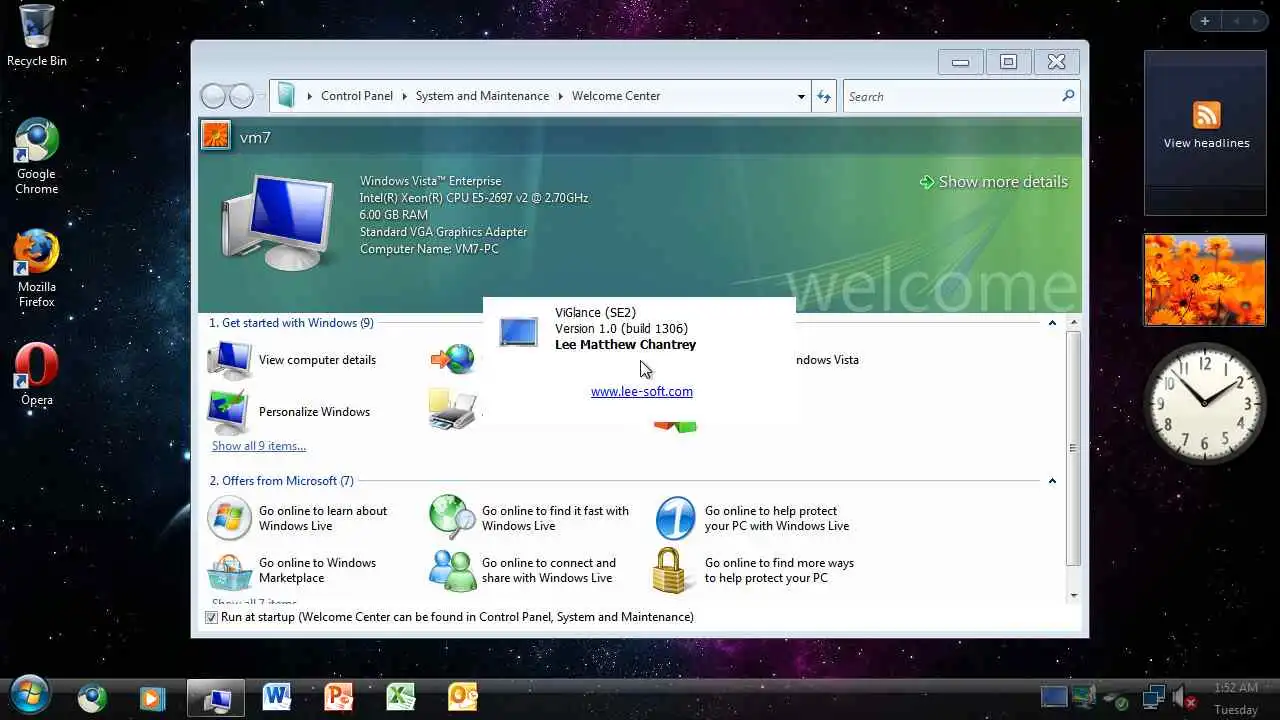Image resolution: width=1280 pixels, height=720 pixels.
Task: Click Control Panel in the breadcrumb
Action: point(357,96)
